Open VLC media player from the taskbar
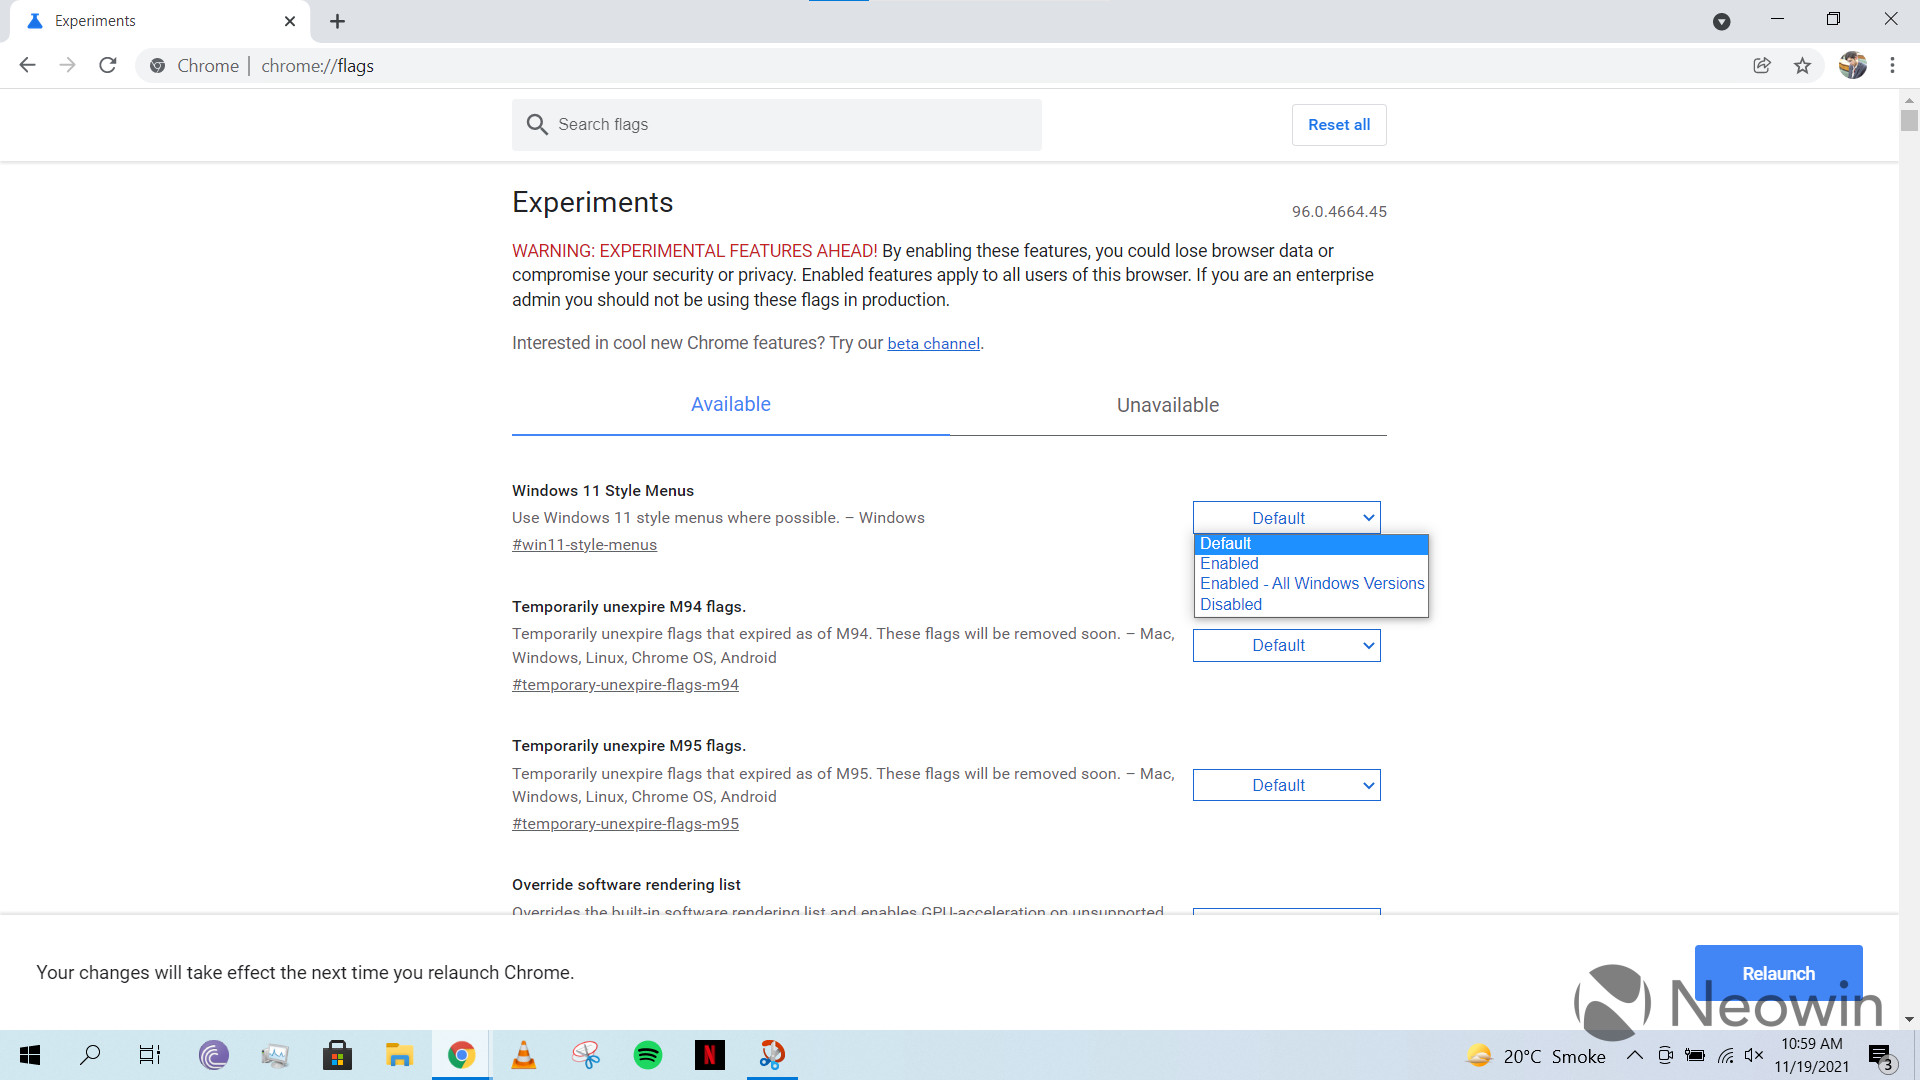This screenshot has height=1080, width=1920. coord(524,1055)
